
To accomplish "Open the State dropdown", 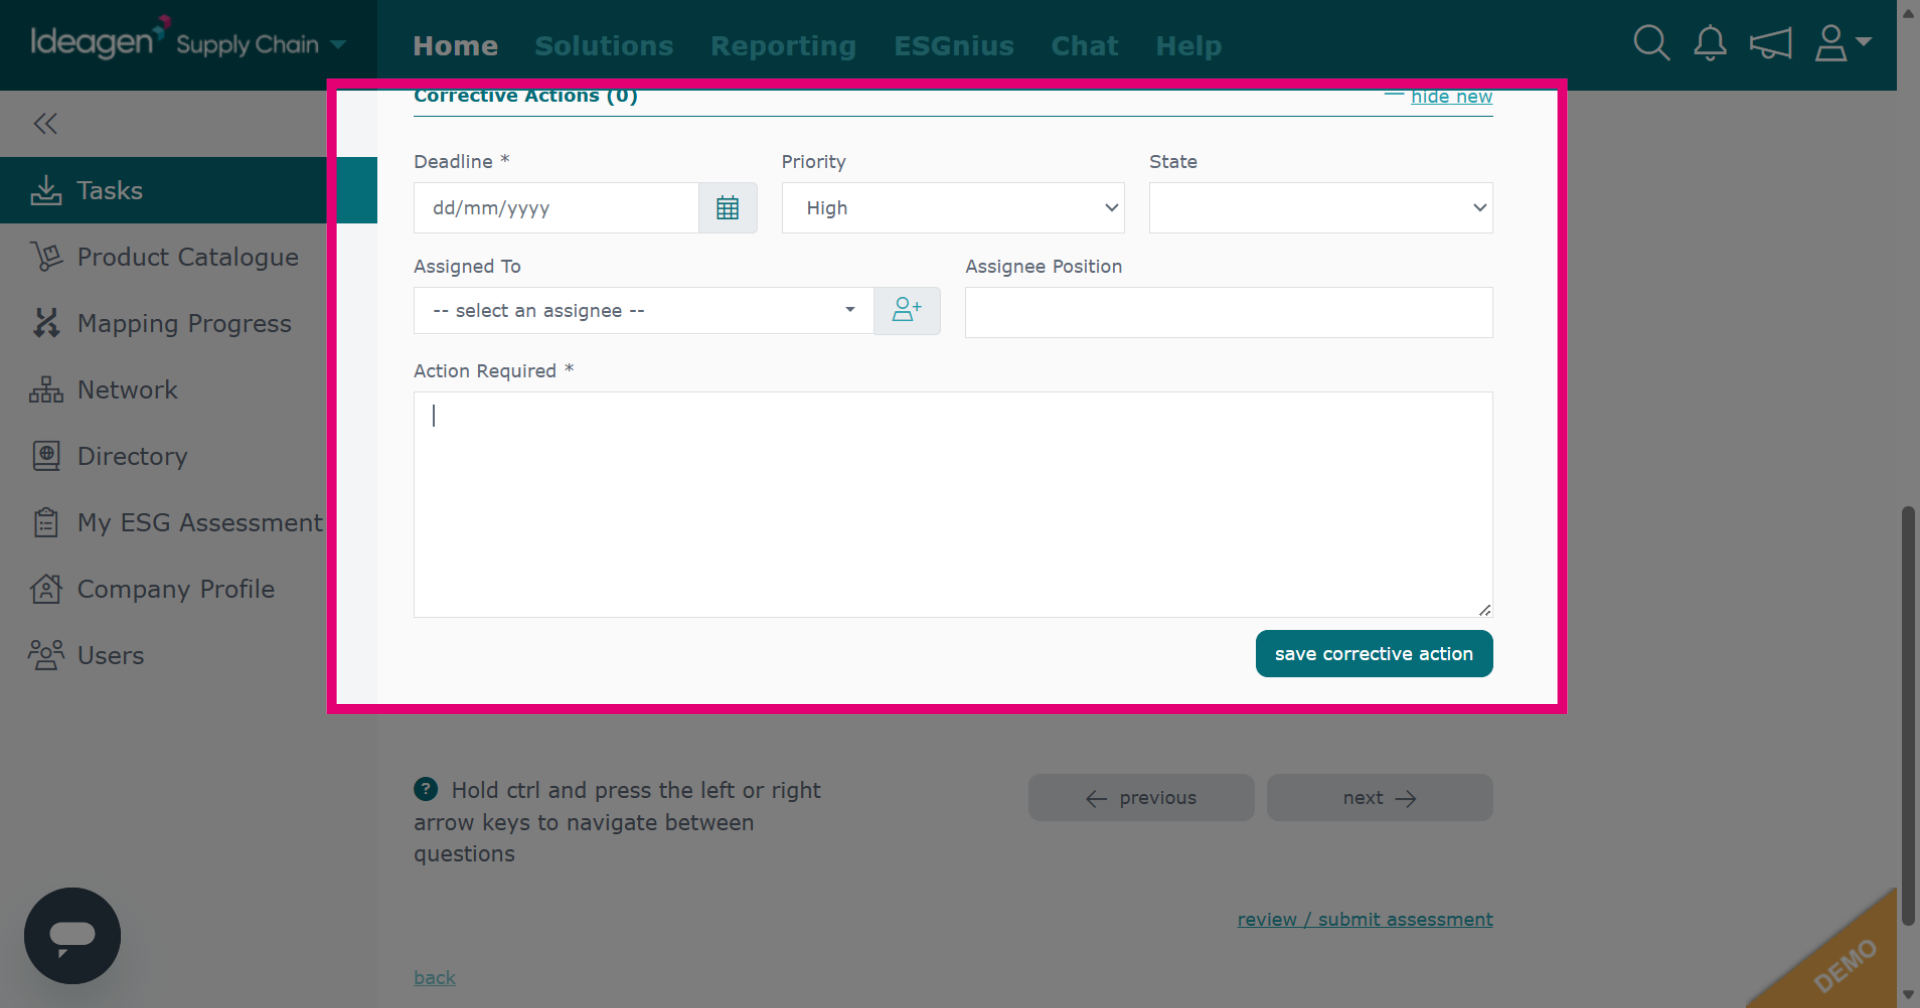I will click(1321, 208).
